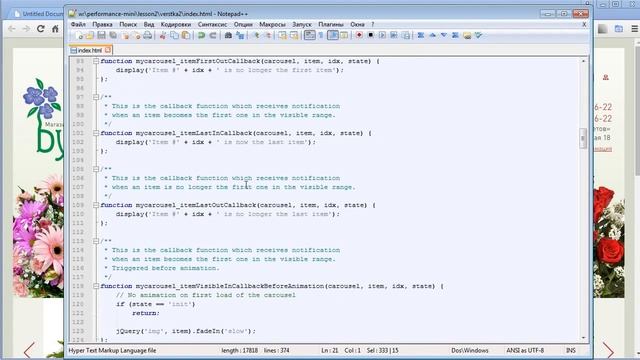Viewport: 640px width, 360px height.
Task: Click 'Dos\Windows' in status bar
Action: point(470,350)
